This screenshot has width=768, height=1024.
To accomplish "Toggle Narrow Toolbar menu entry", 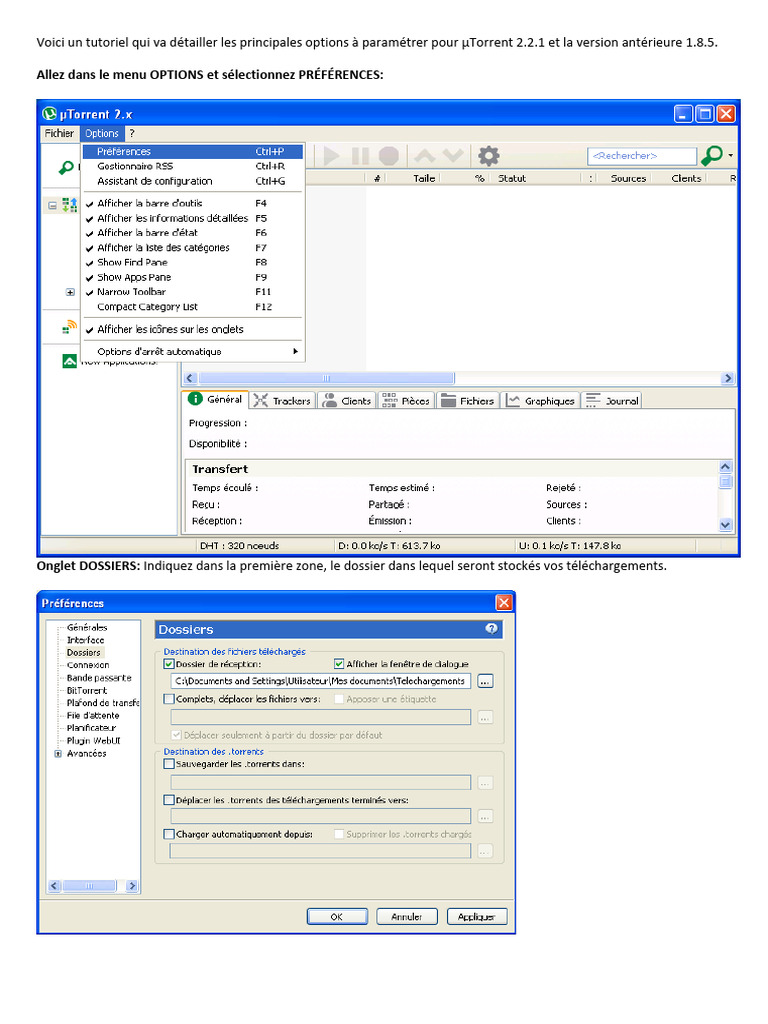I will tap(193, 292).
